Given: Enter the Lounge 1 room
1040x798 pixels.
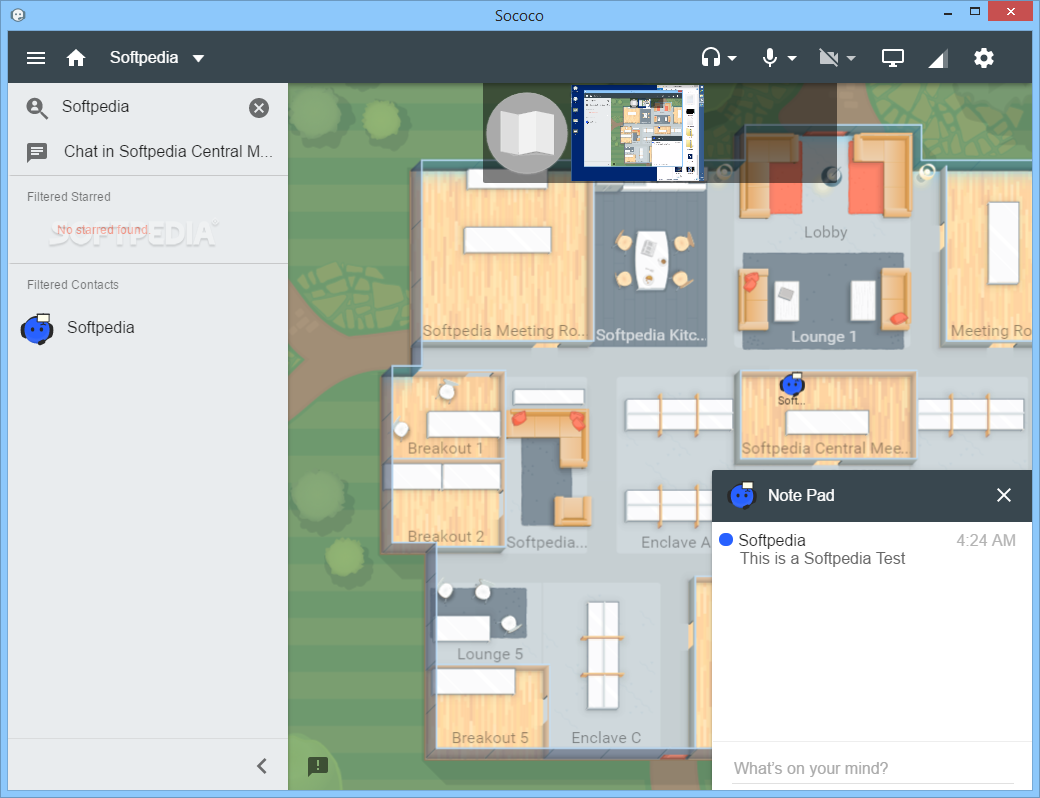Looking at the screenshot, I should pos(823,300).
